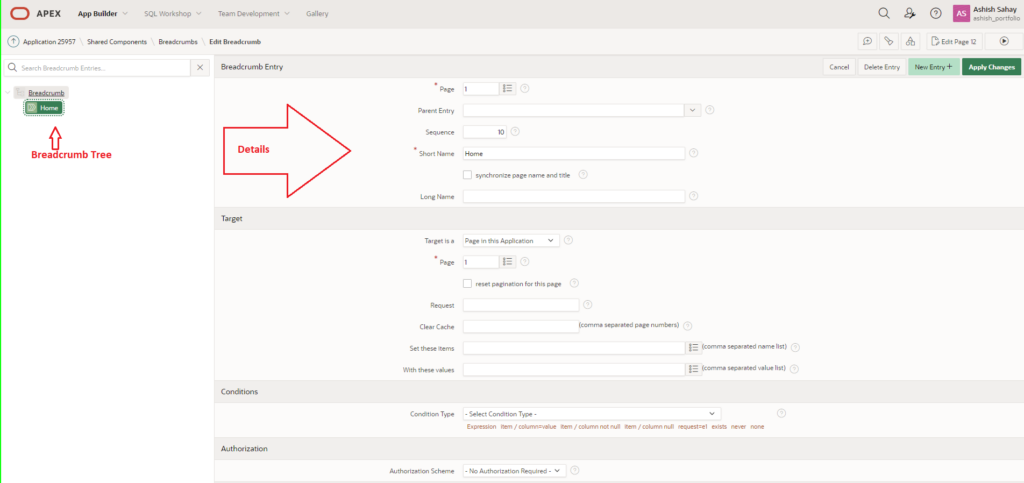
Task: Collapse the Breadcrumb tree node
Action: click(10, 93)
